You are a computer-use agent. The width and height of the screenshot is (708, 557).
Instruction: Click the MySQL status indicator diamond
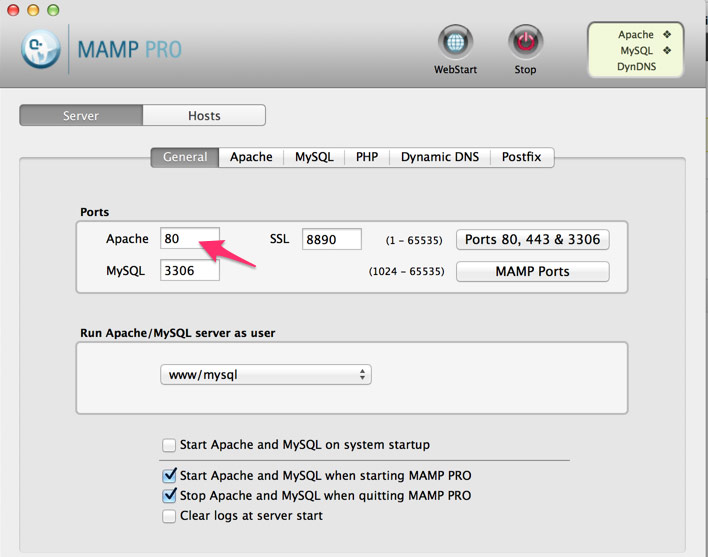pyautogui.click(x=667, y=50)
